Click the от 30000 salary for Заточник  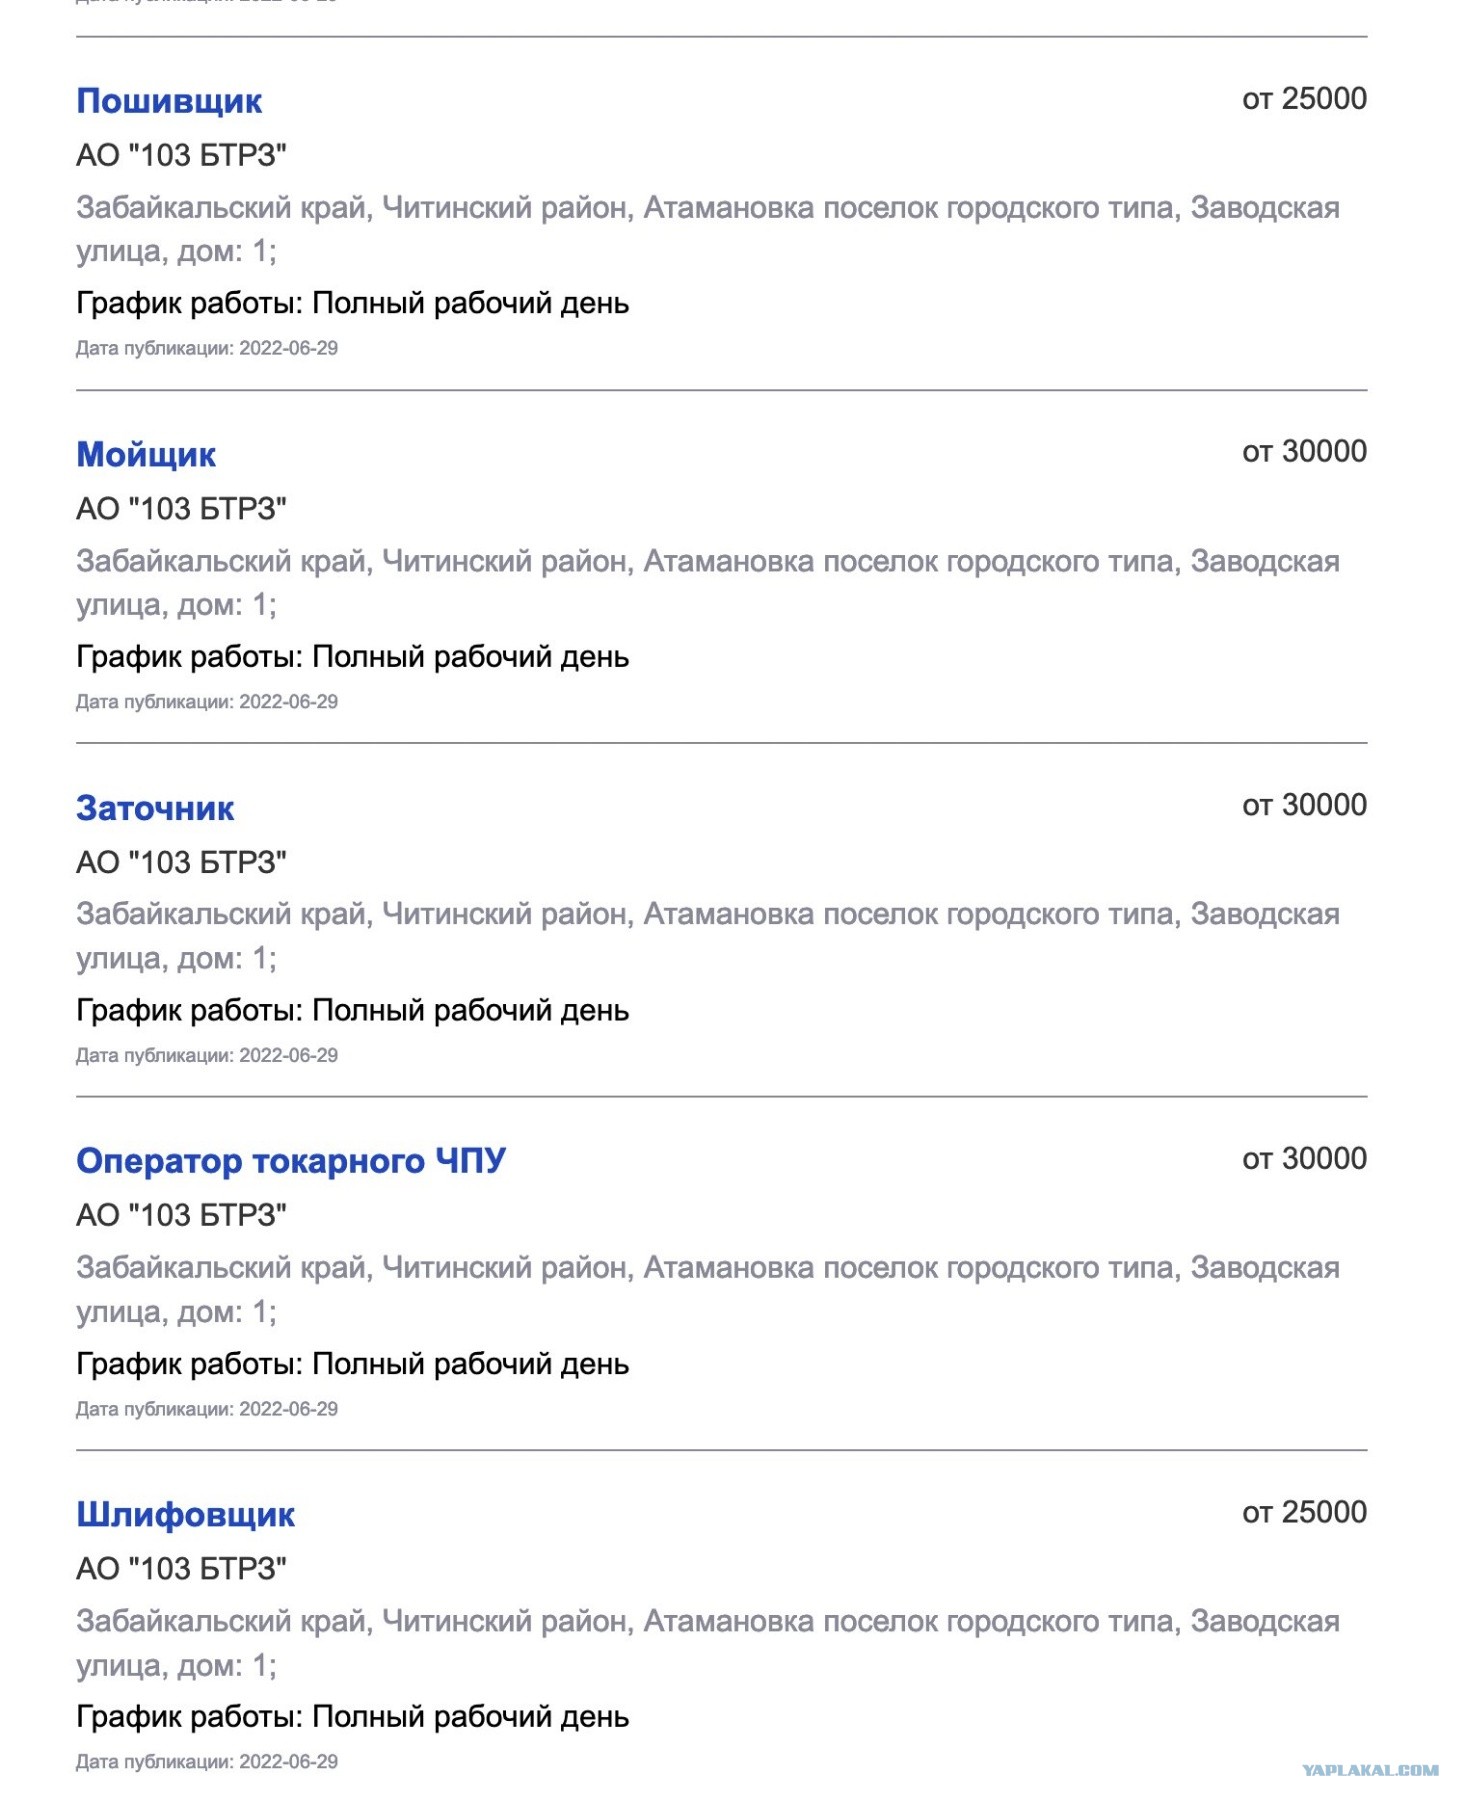pyautogui.click(x=1304, y=805)
